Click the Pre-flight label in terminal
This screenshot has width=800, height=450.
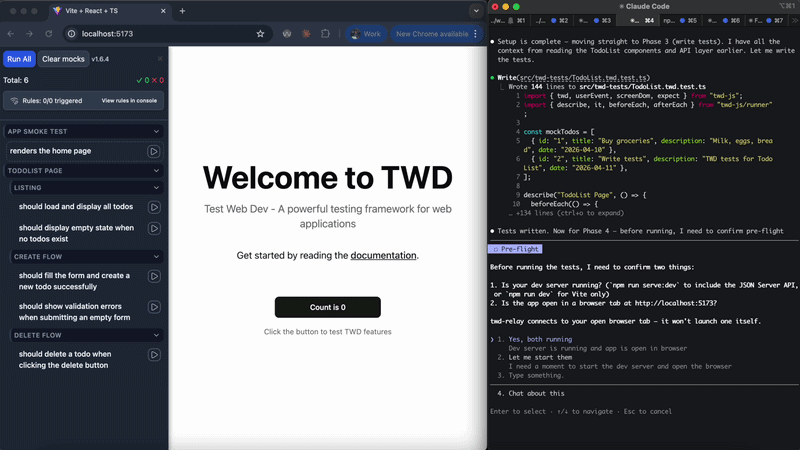[516, 249]
